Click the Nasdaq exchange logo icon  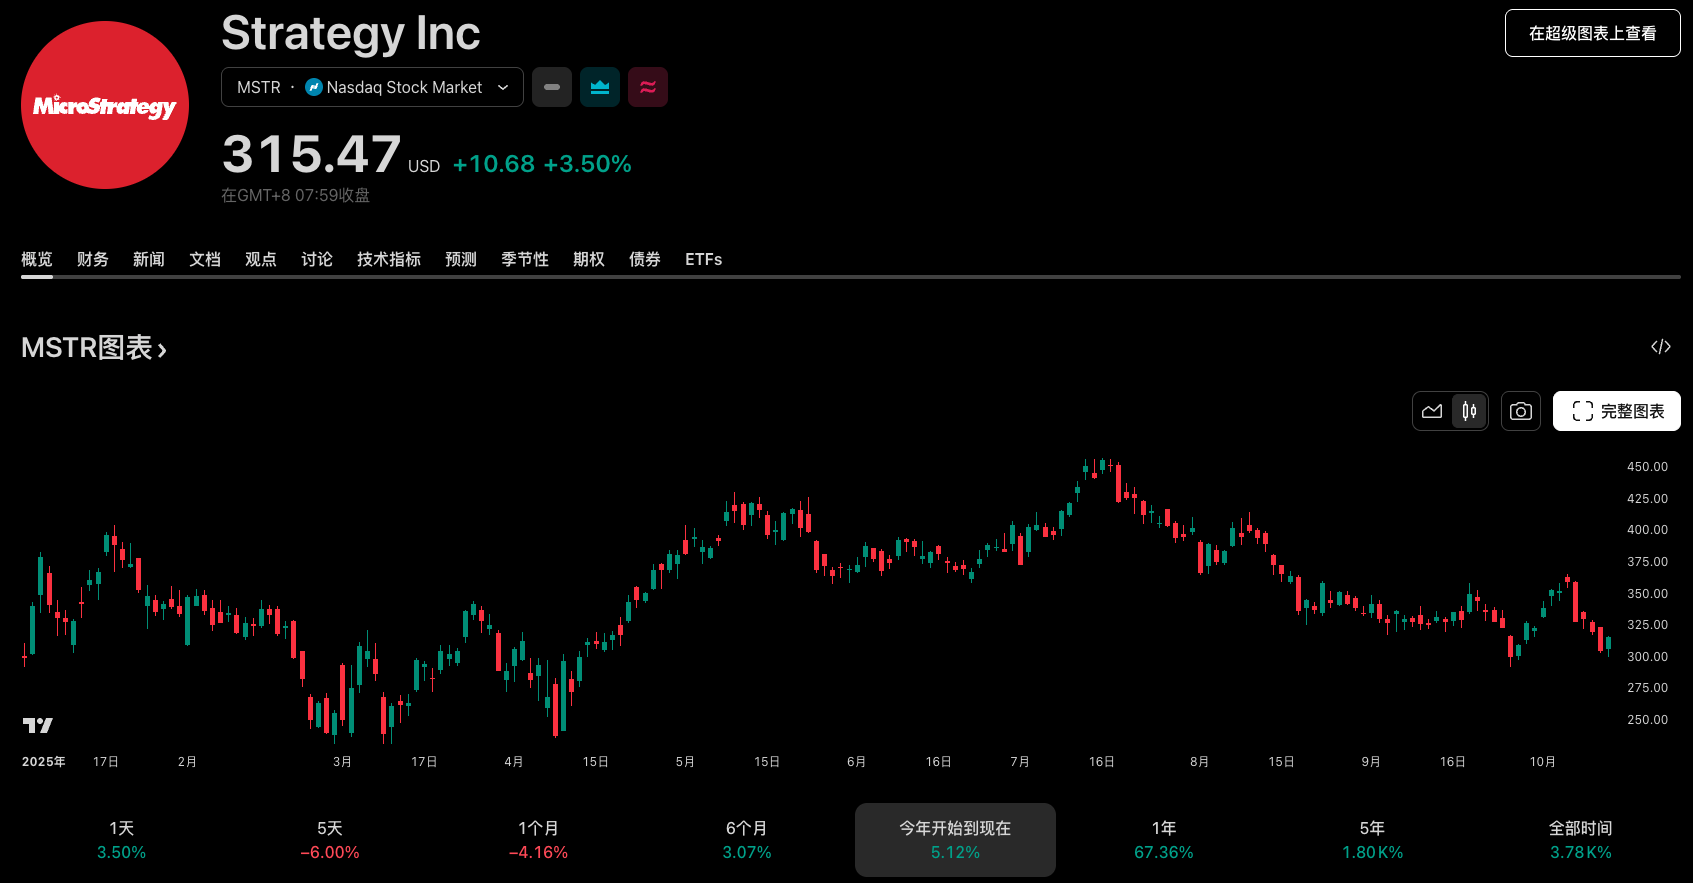point(314,87)
